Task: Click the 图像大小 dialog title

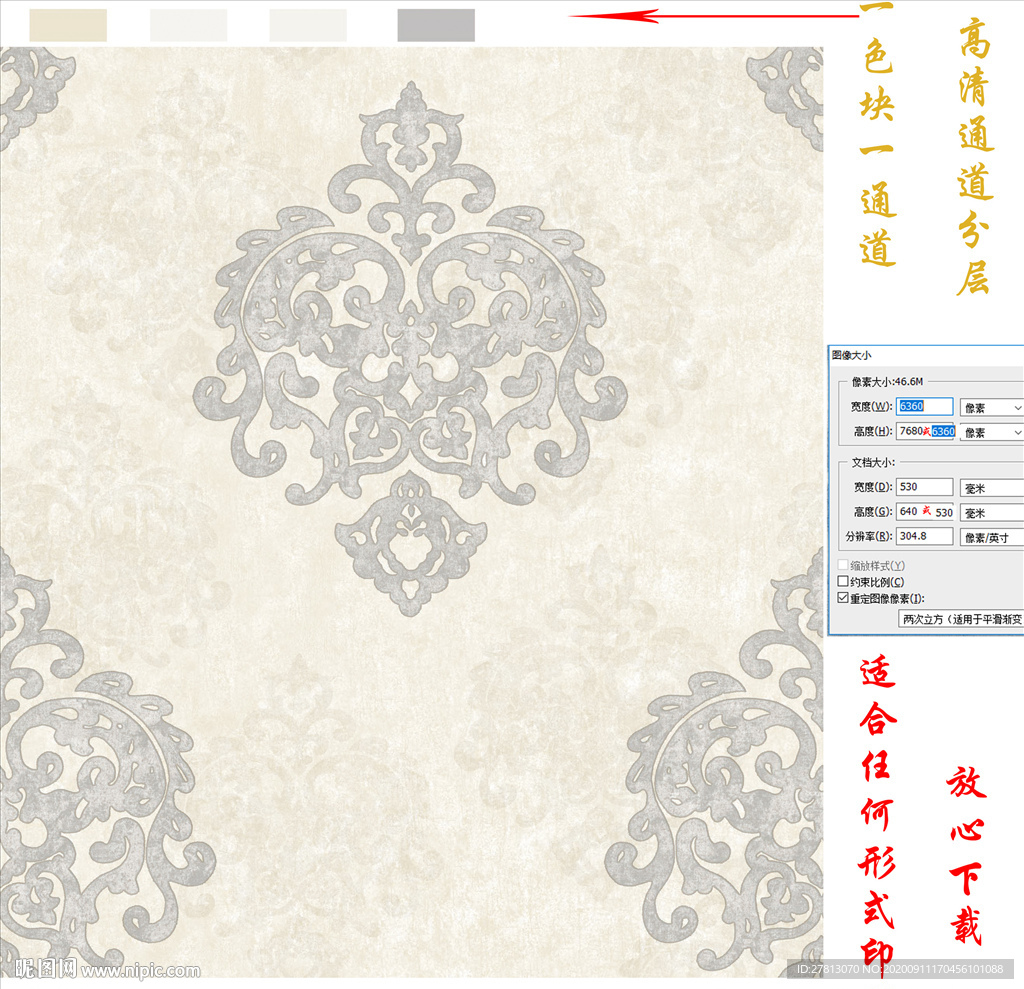Action: [851, 355]
